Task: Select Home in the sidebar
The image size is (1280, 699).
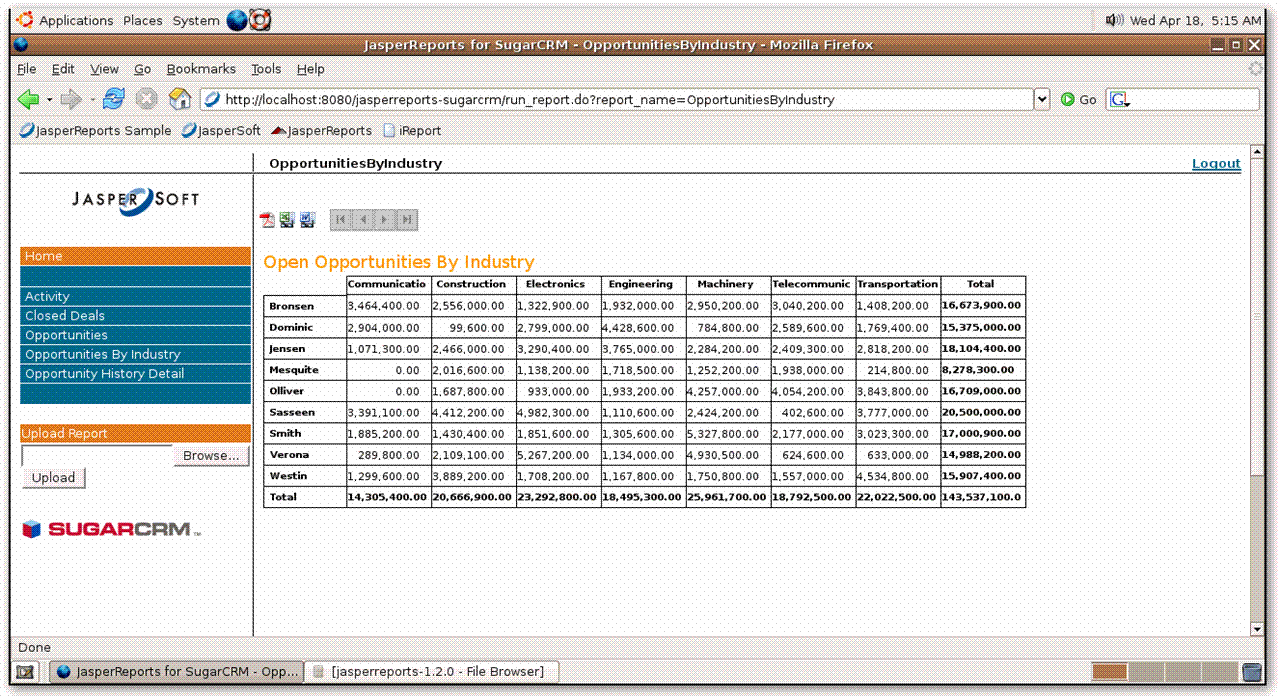Action: [135, 256]
